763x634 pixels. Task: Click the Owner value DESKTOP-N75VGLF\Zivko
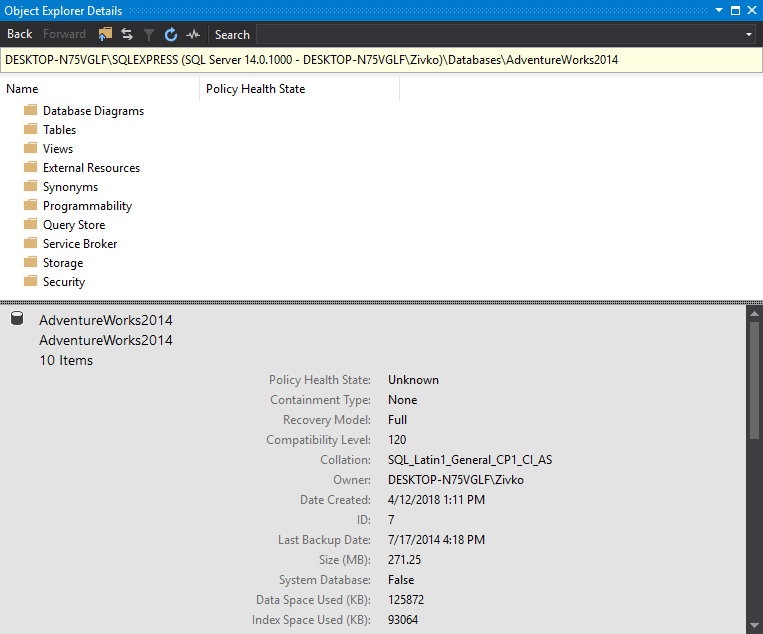point(456,480)
